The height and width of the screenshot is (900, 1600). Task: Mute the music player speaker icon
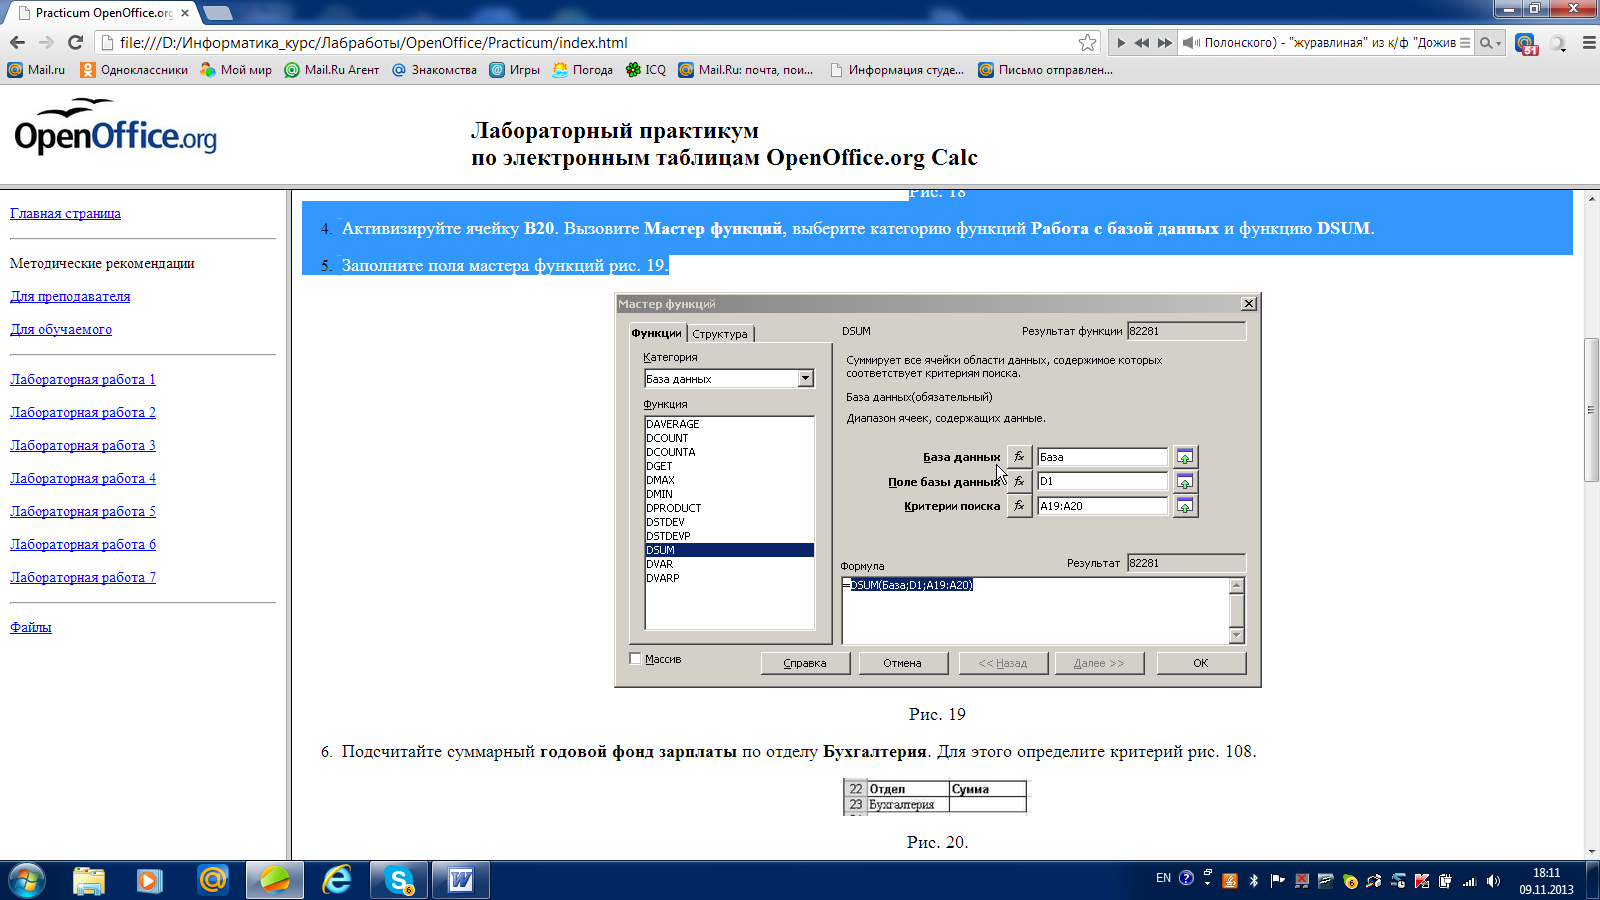point(1190,43)
